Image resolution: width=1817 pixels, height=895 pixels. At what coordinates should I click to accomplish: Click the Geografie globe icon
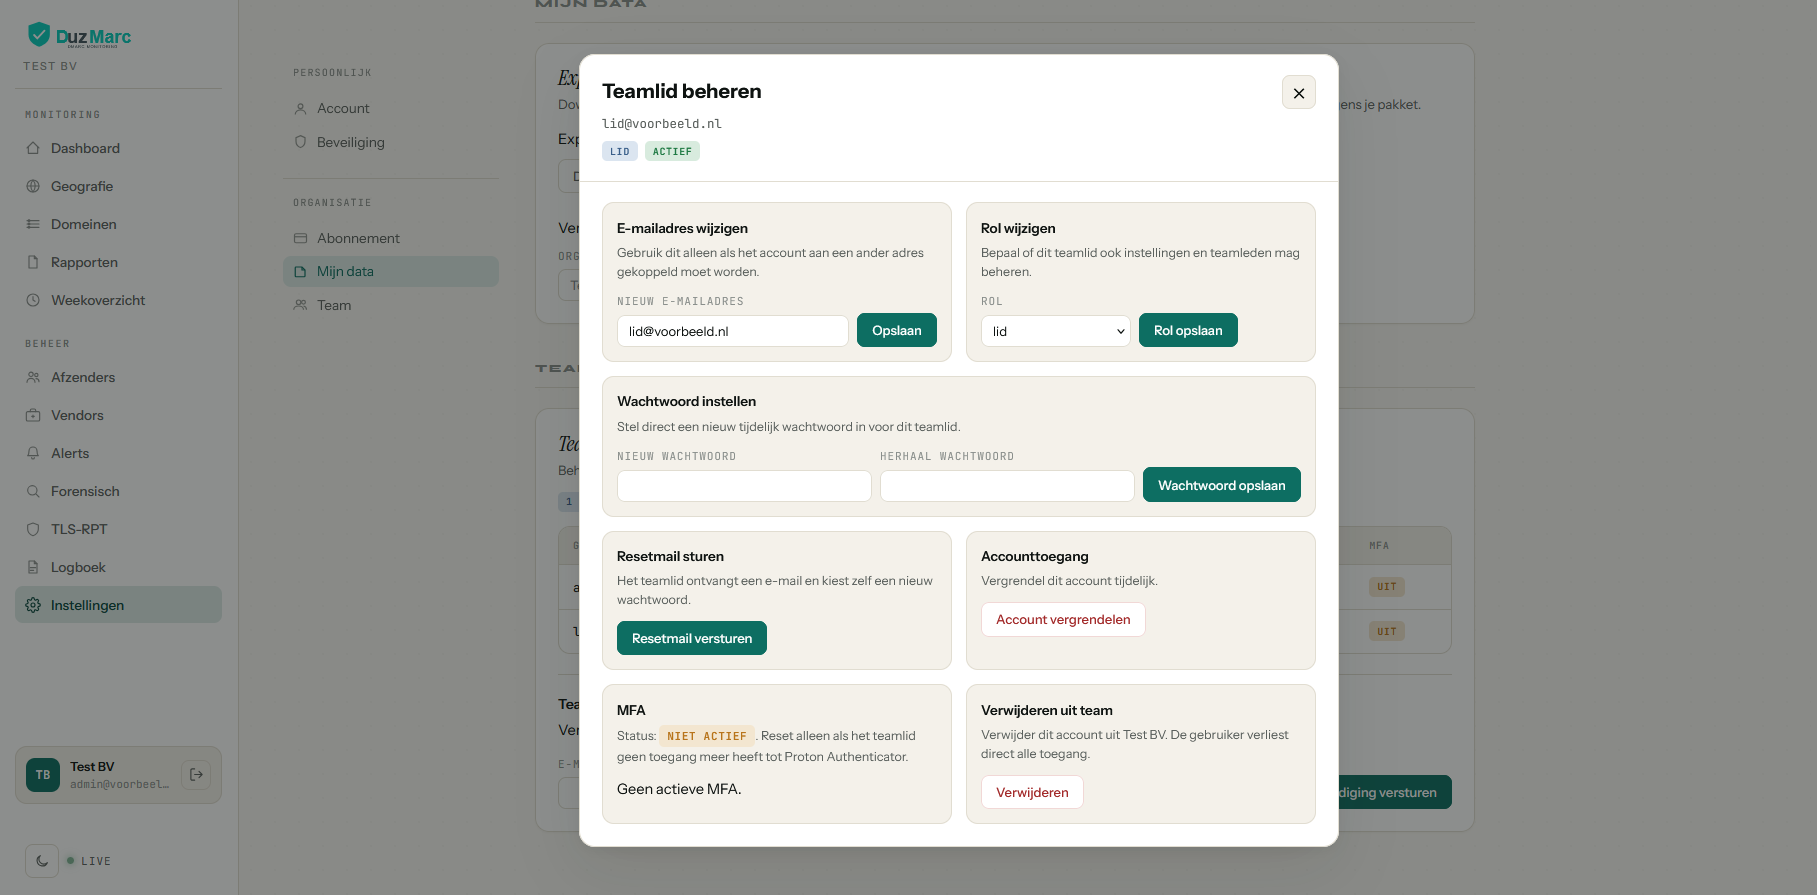(x=33, y=186)
